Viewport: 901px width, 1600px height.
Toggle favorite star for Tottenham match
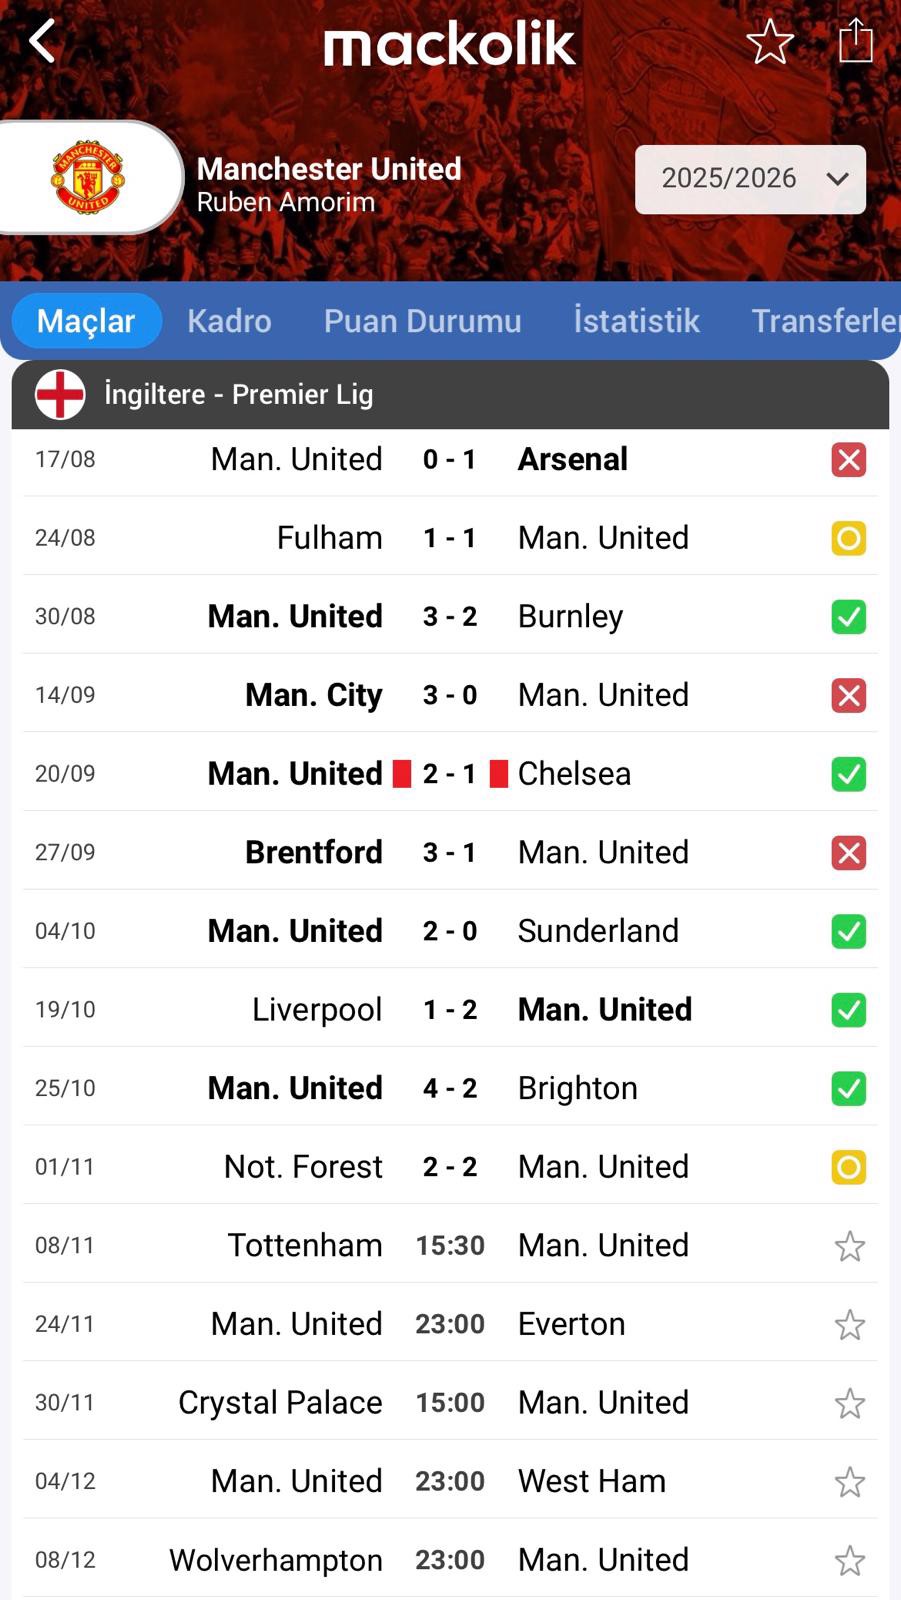coord(849,1246)
